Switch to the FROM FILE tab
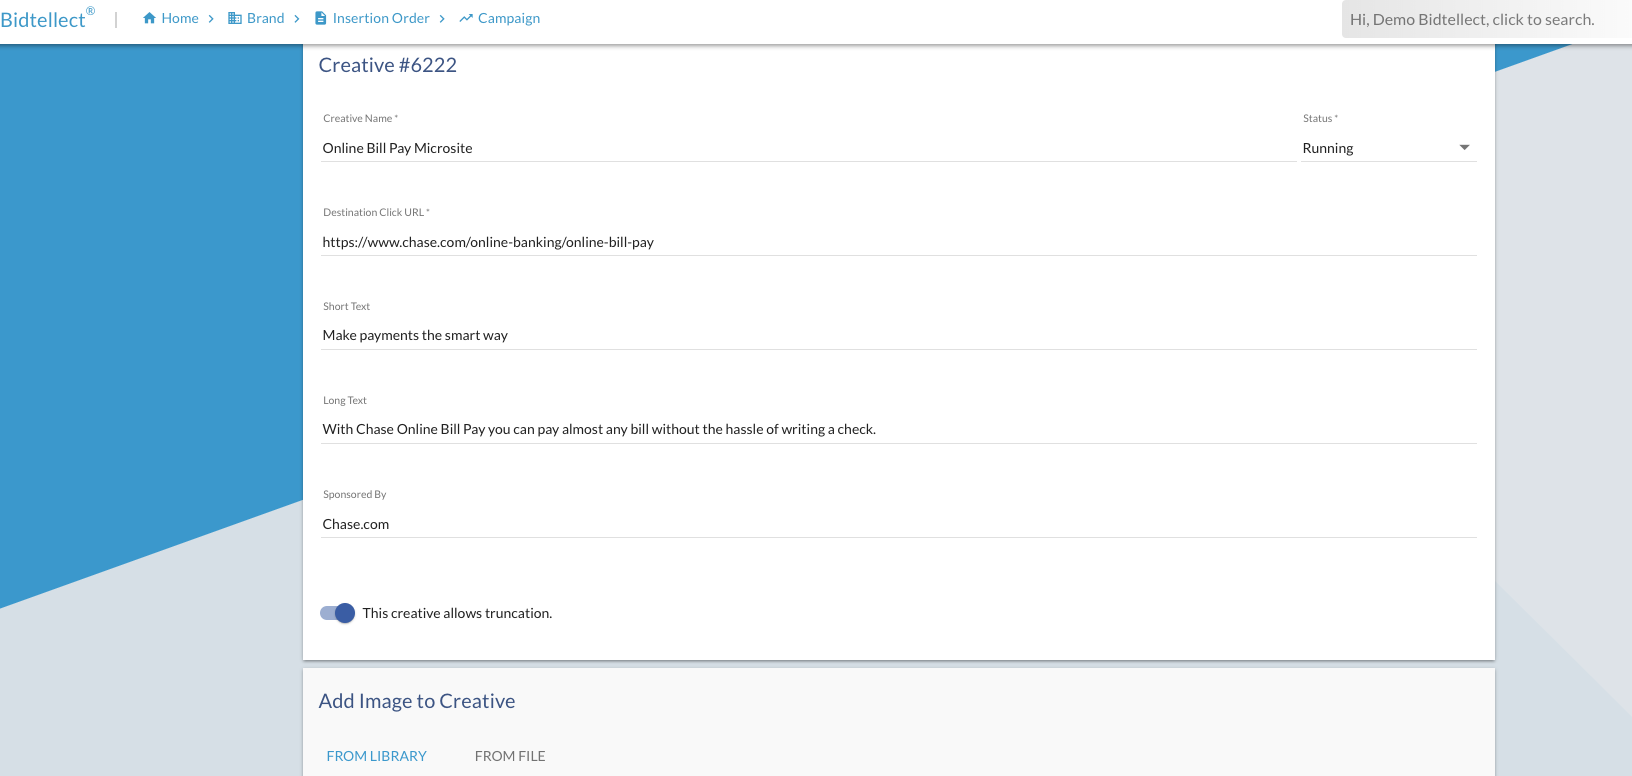The width and height of the screenshot is (1632, 776). (x=510, y=756)
